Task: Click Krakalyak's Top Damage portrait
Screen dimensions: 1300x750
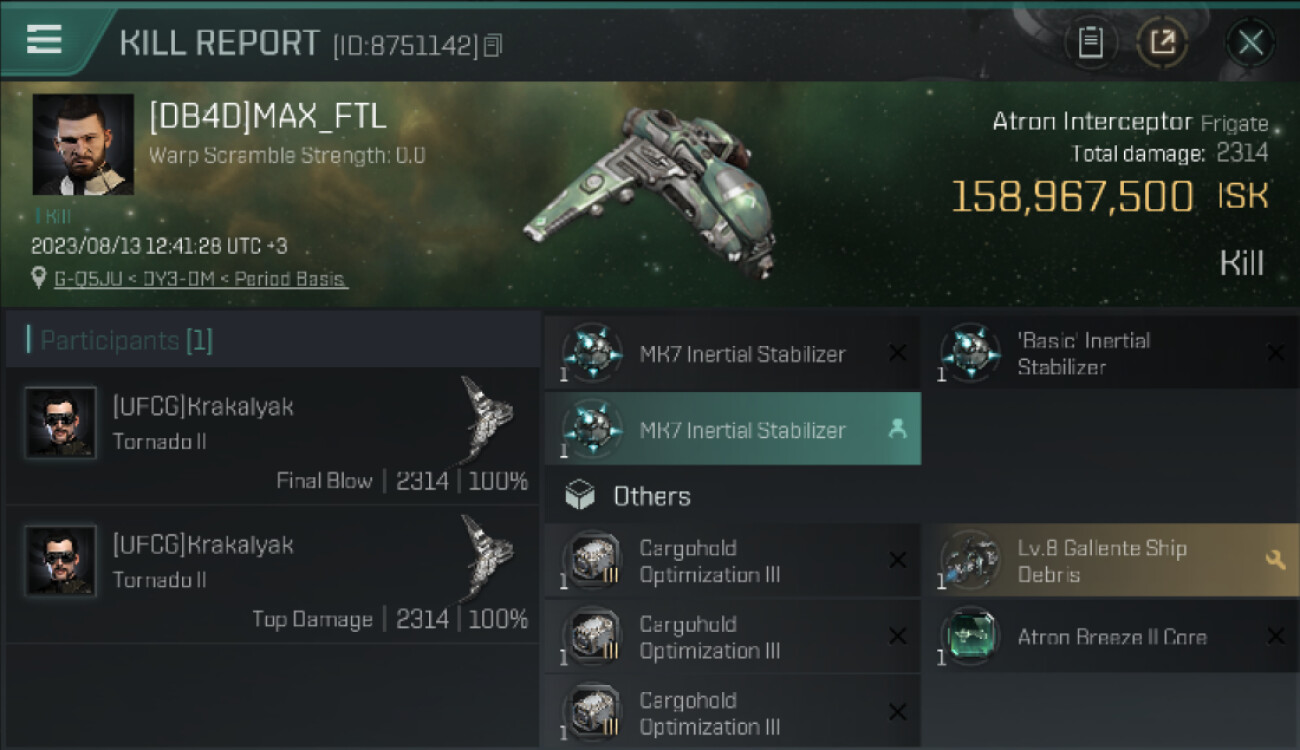Action: [61, 560]
